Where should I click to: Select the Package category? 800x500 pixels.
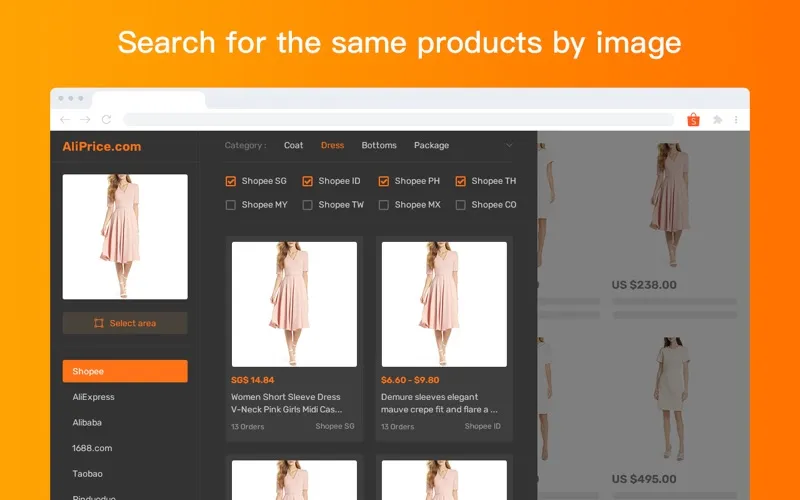click(x=431, y=145)
